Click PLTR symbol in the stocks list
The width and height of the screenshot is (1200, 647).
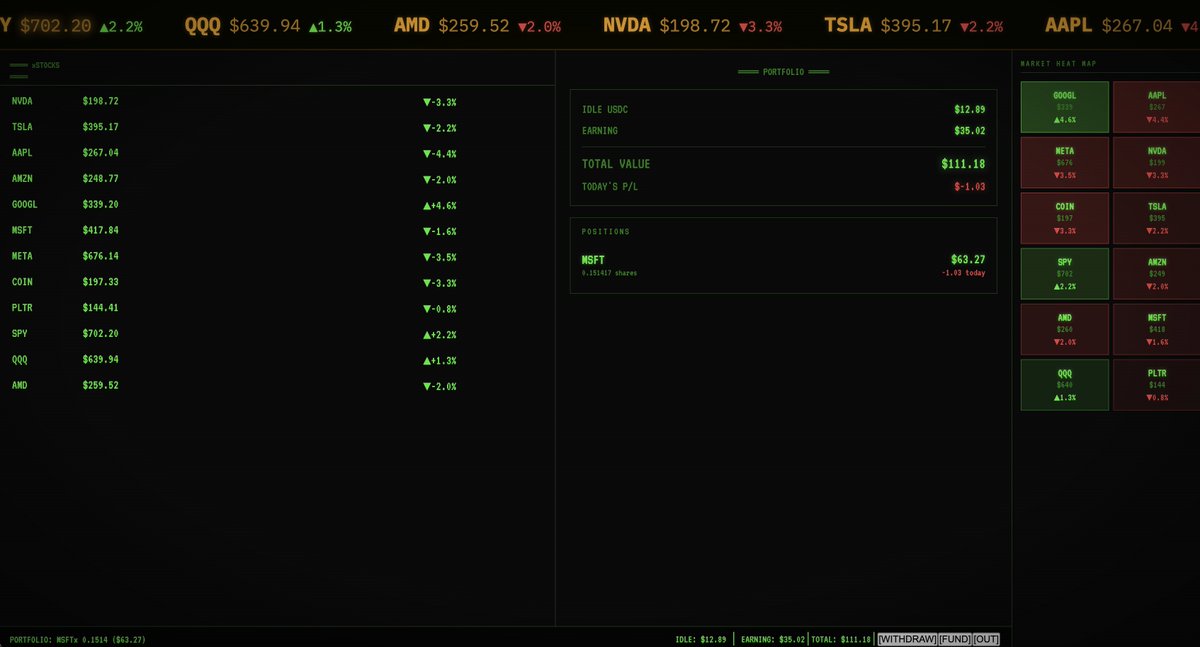22,308
